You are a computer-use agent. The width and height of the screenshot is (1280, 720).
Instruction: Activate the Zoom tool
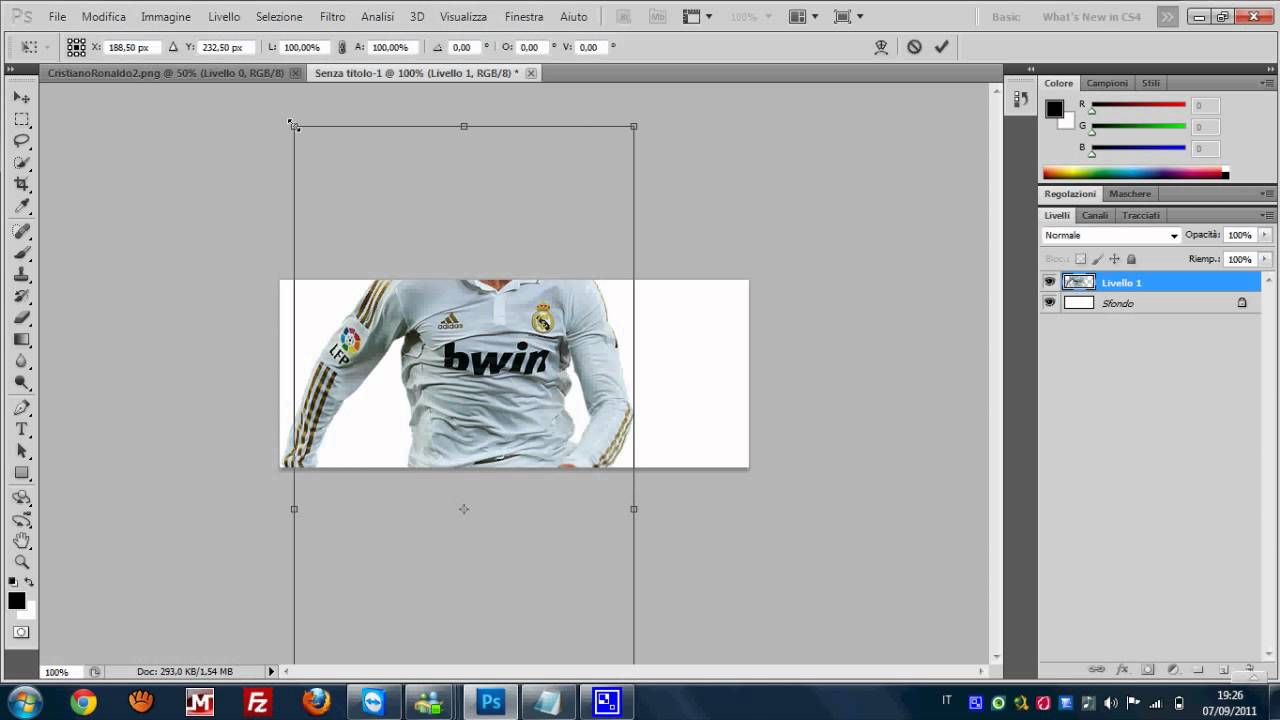21,562
